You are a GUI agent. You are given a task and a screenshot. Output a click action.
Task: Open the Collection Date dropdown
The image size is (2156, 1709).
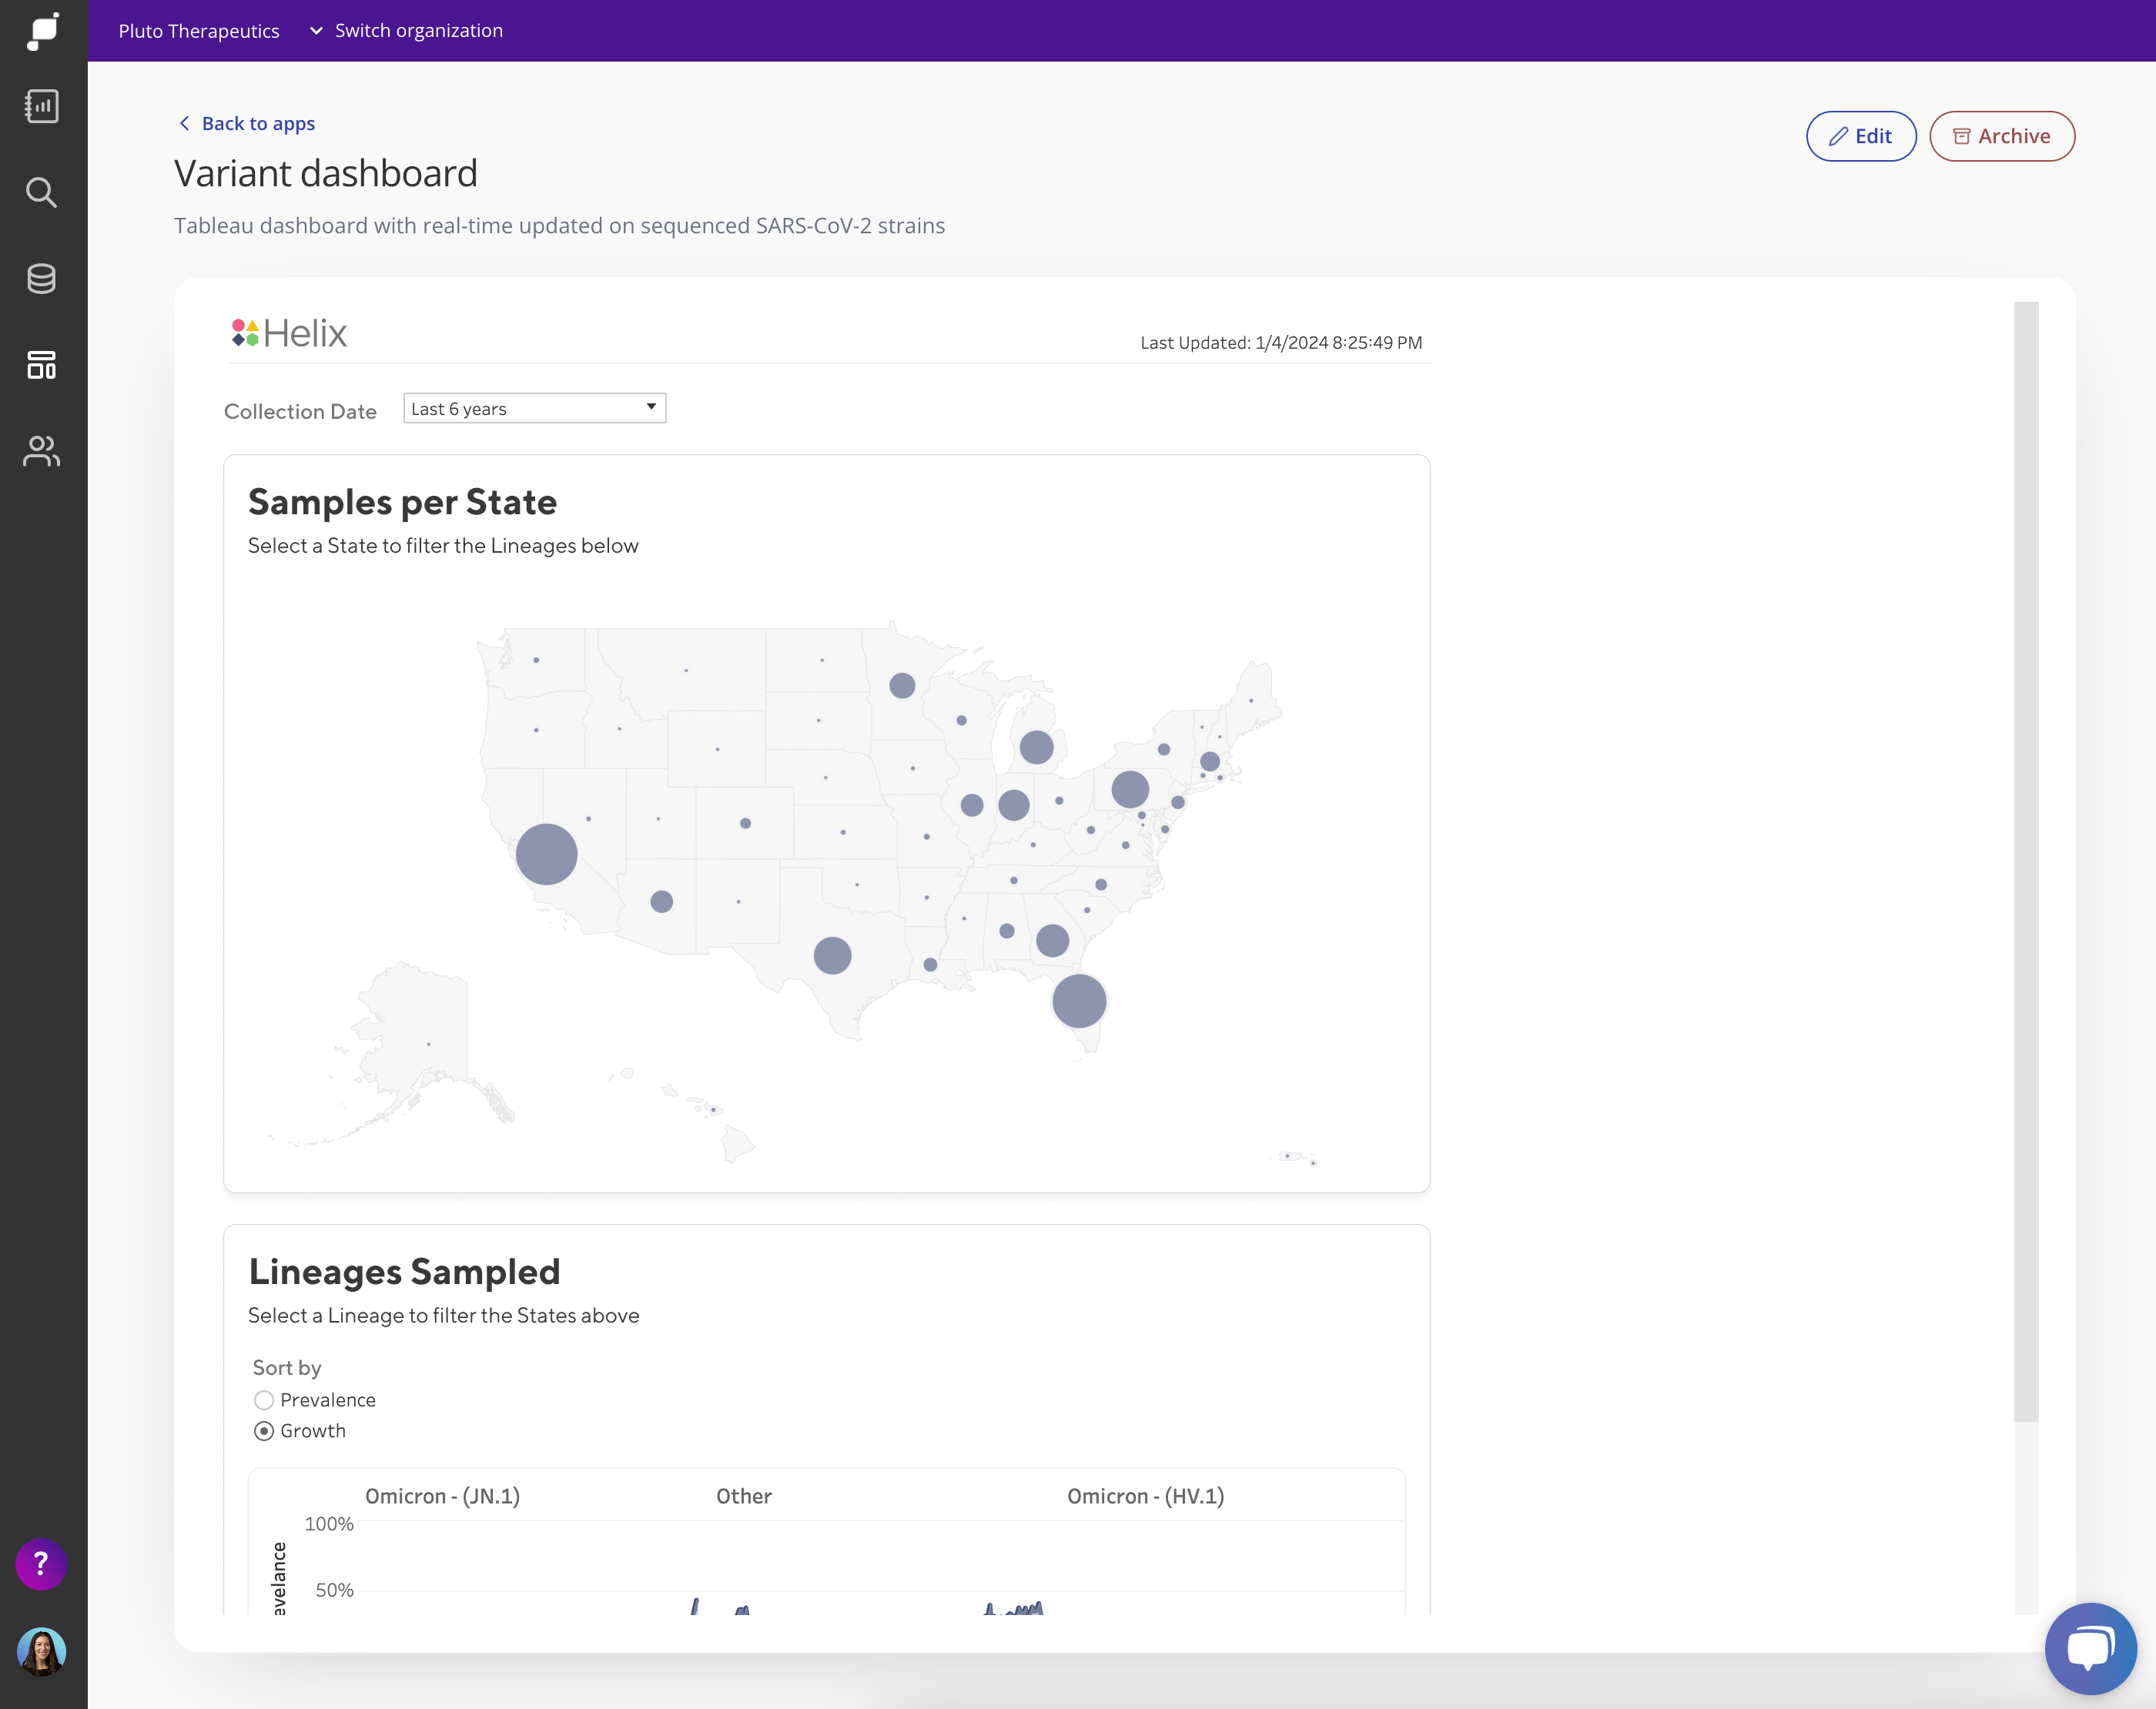click(x=534, y=408)
